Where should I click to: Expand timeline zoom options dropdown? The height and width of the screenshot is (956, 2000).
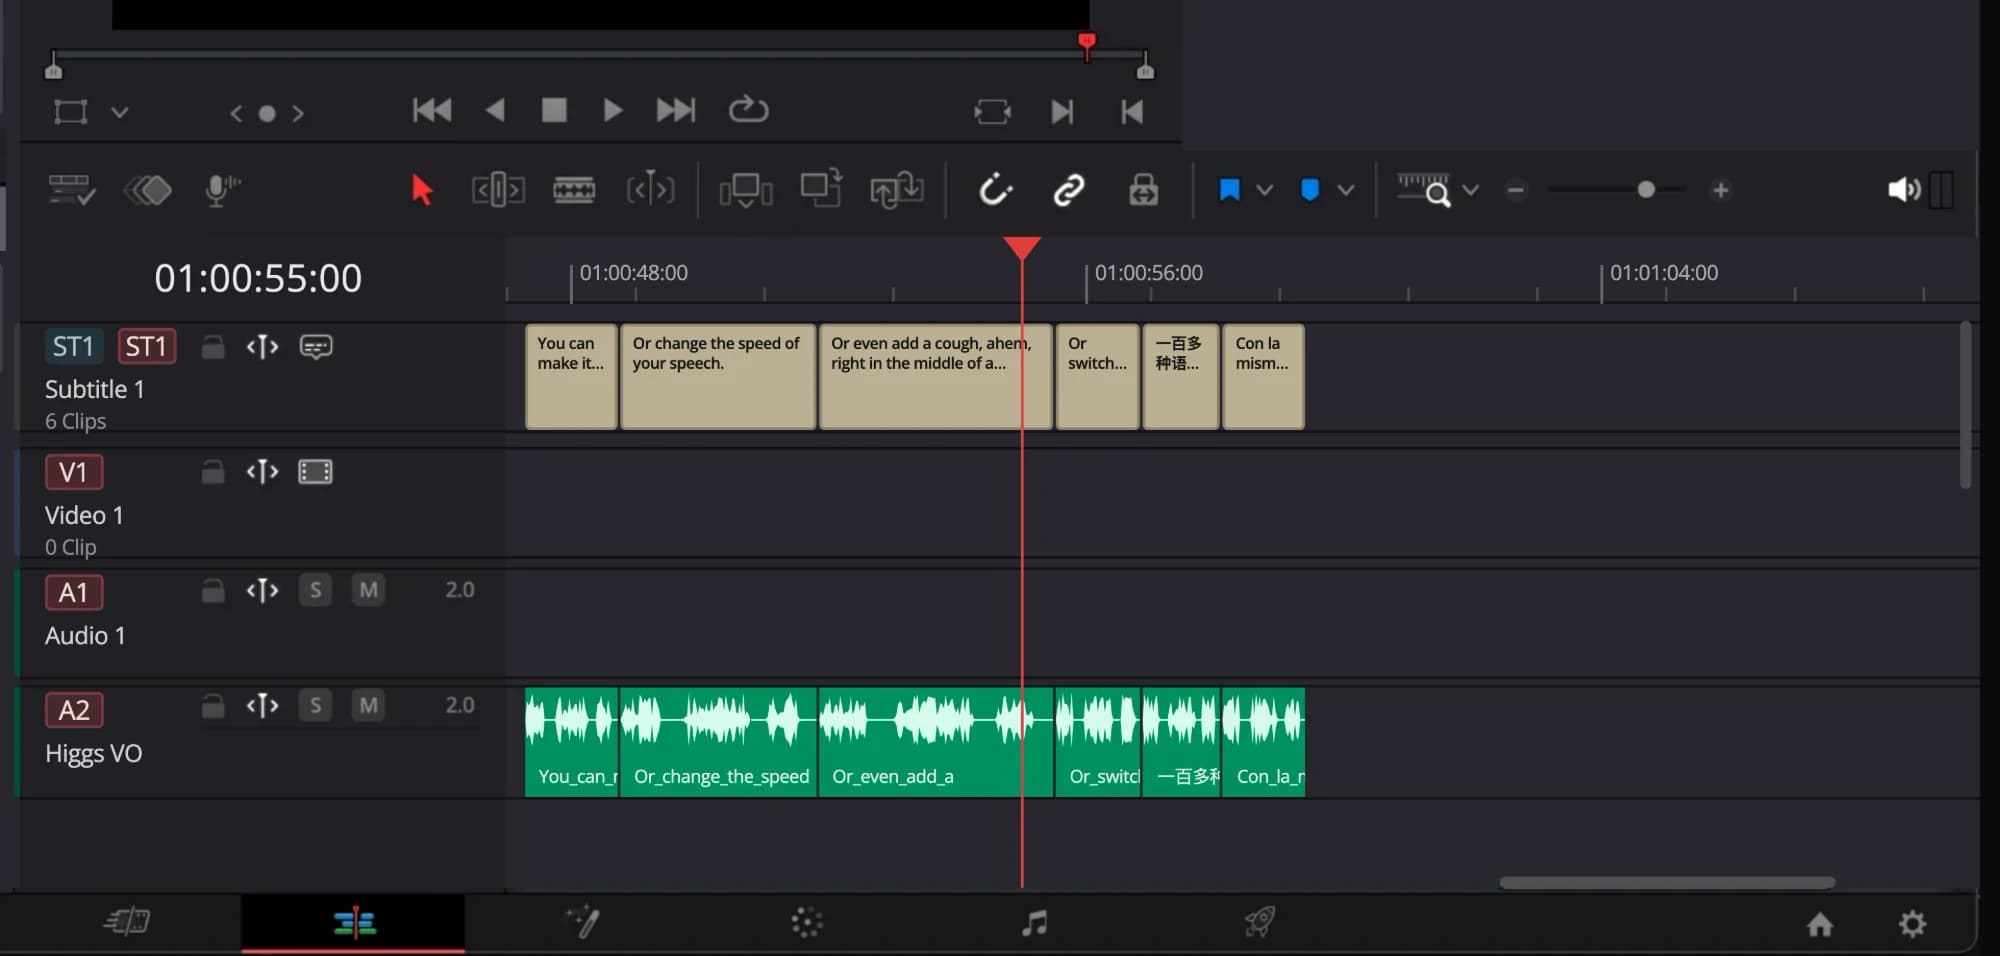pyautogui.click(x=1470, y=189)
